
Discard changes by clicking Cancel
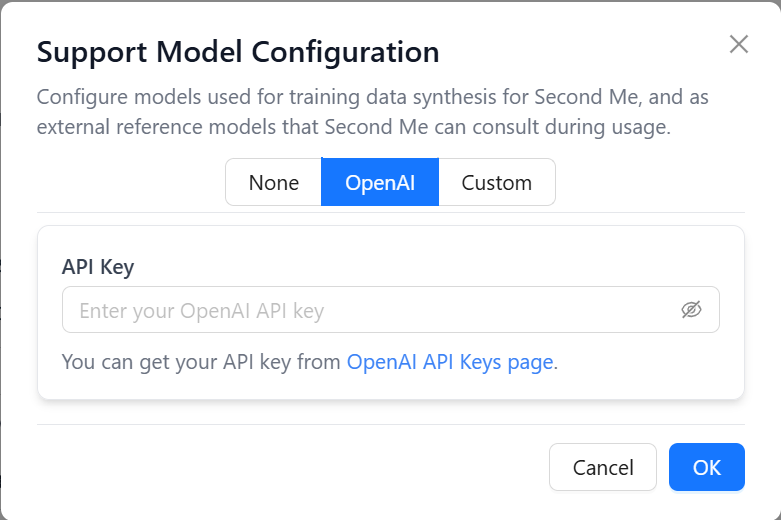(602, 467)
